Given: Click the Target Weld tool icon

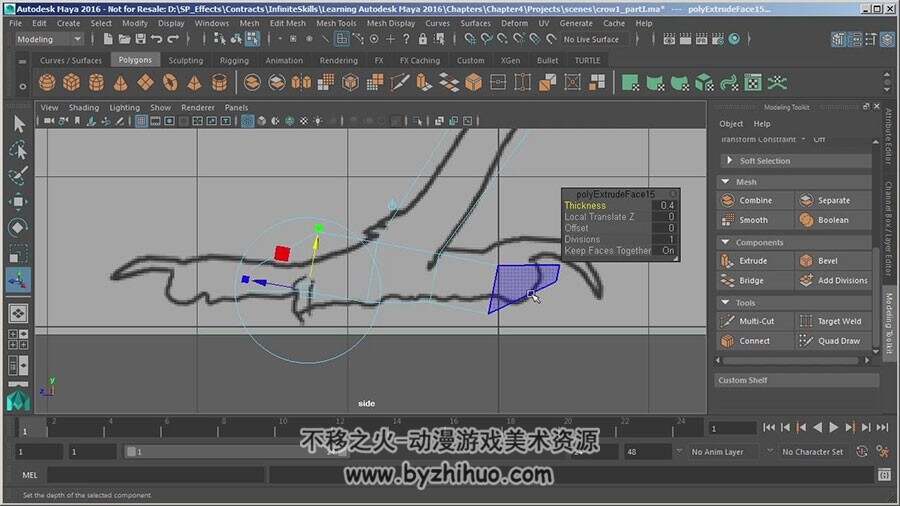Looking at the screenshot, I should (806, 321).
